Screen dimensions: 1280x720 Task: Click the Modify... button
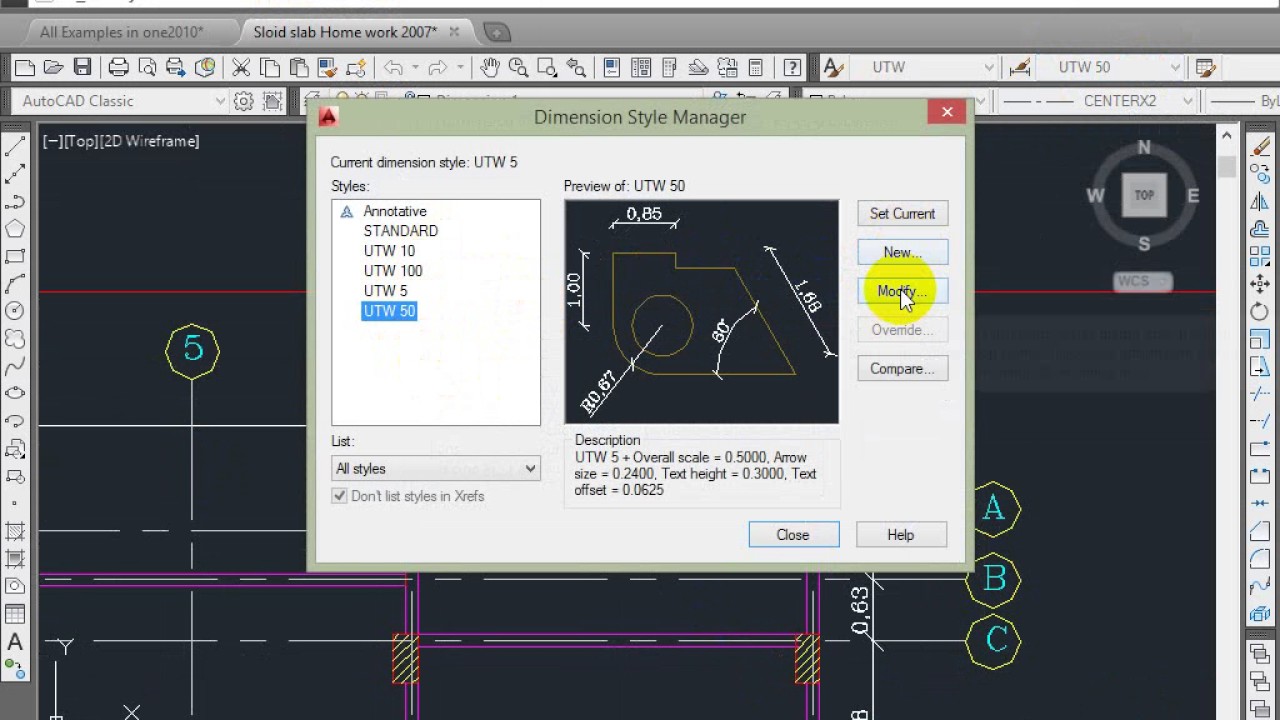click(x=902, y=291)
